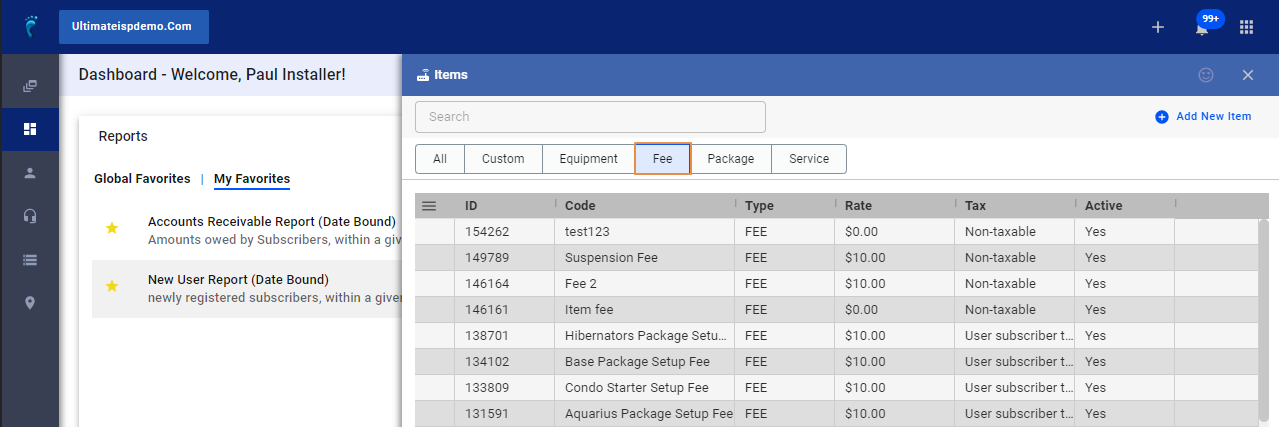
Task: Sort by Active column header
Action: (1125, 206)
